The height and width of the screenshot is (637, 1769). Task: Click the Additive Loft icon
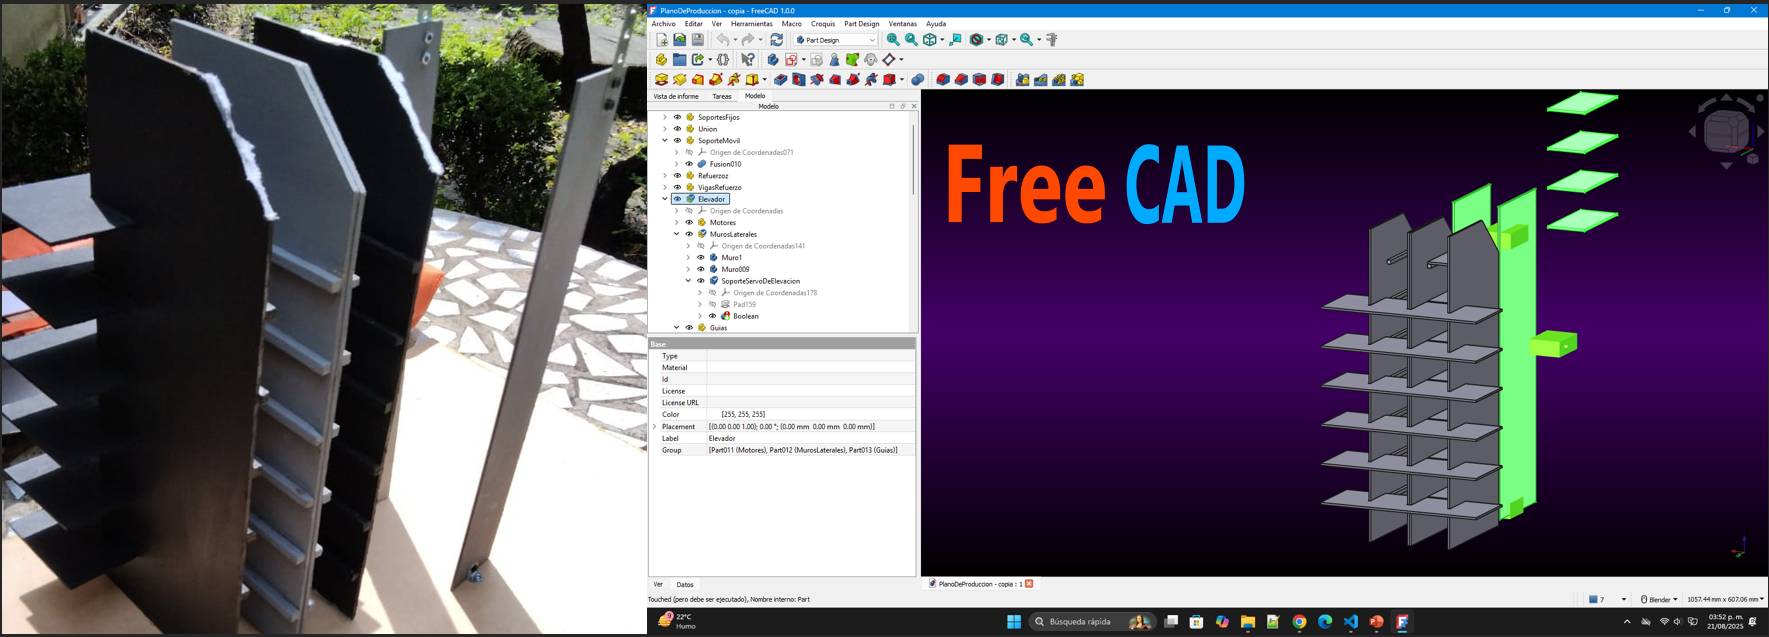pos(698,80)
